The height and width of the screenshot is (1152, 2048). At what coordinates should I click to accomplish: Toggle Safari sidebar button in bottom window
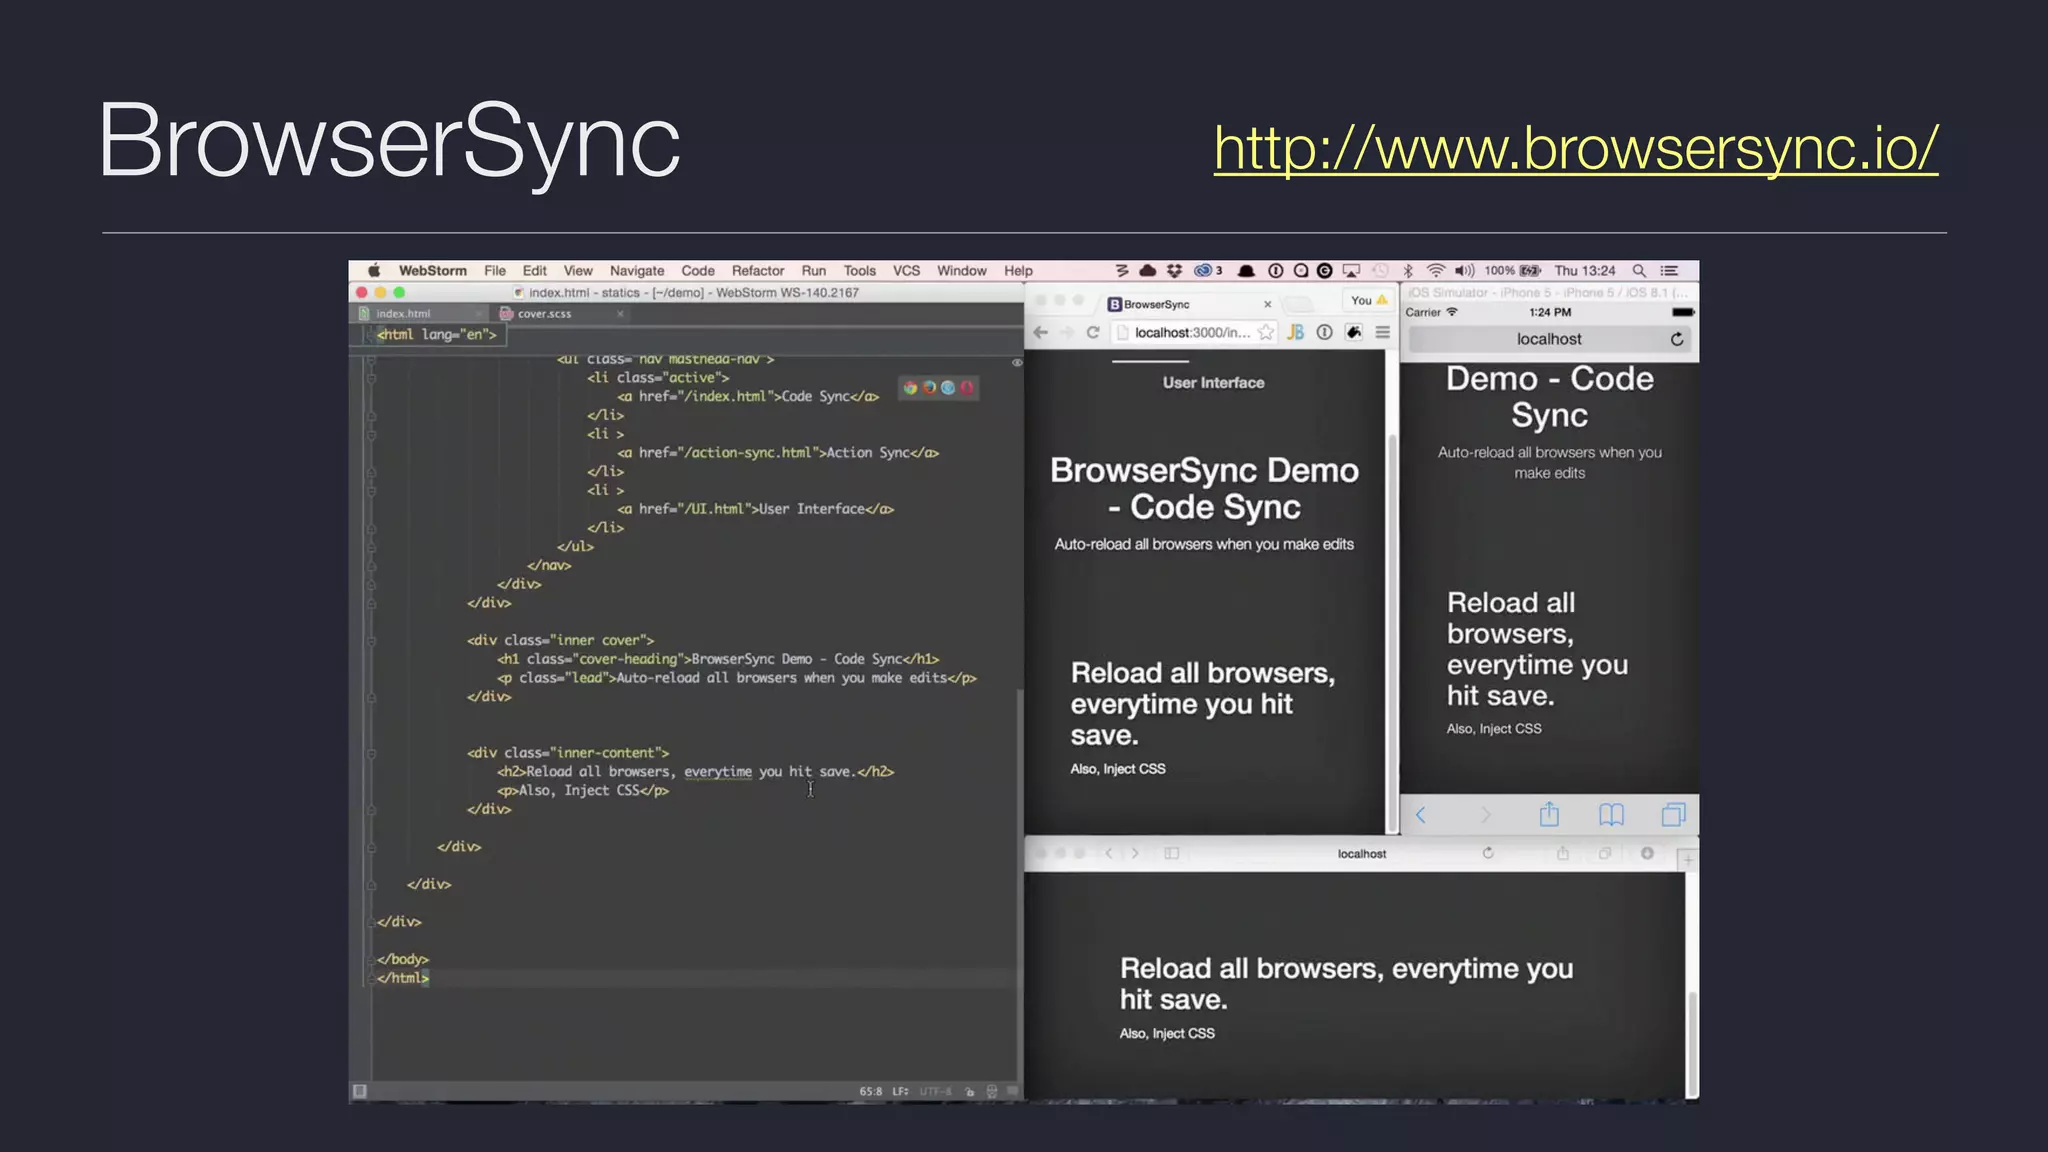point(1172,853)
